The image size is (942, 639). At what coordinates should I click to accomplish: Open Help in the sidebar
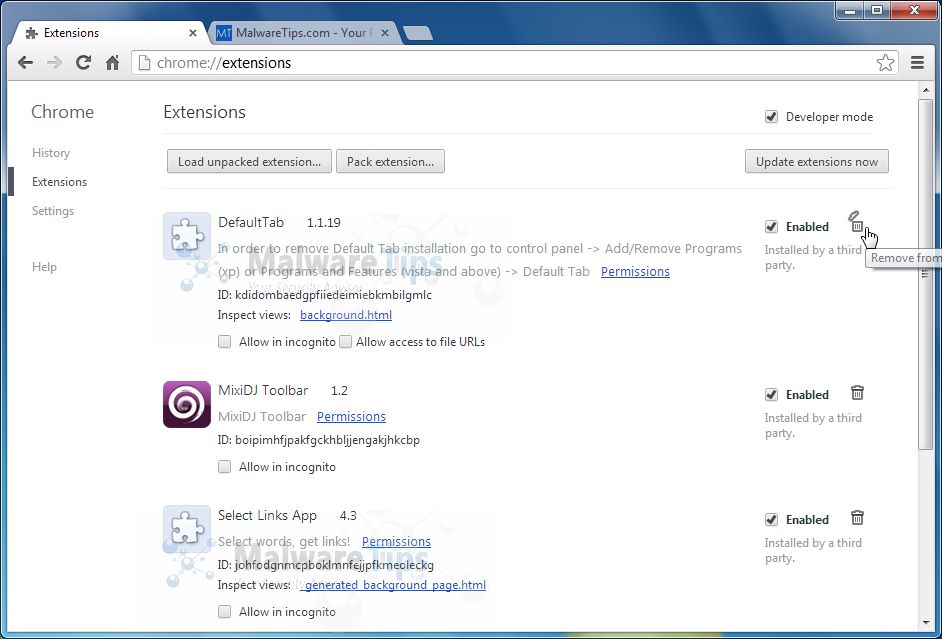(44, 267)
